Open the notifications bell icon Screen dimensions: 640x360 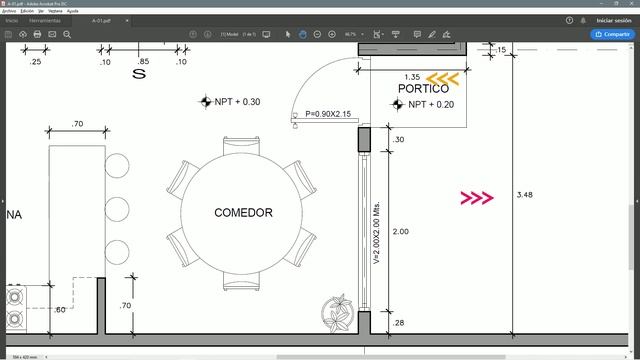(583, 20)
